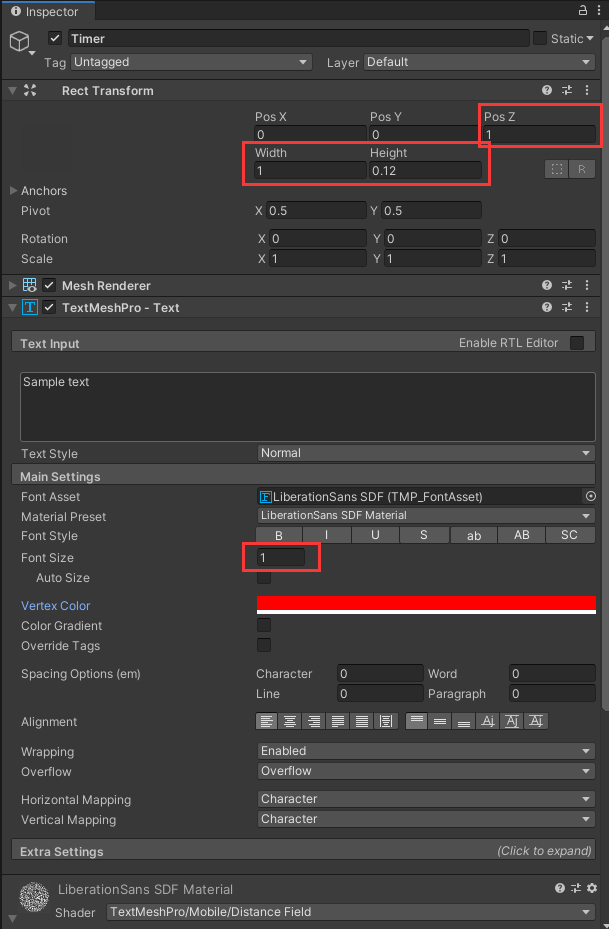Open the Overflow mode dropdown
This screenshot has width=609, height=929.
click(425, 771)
